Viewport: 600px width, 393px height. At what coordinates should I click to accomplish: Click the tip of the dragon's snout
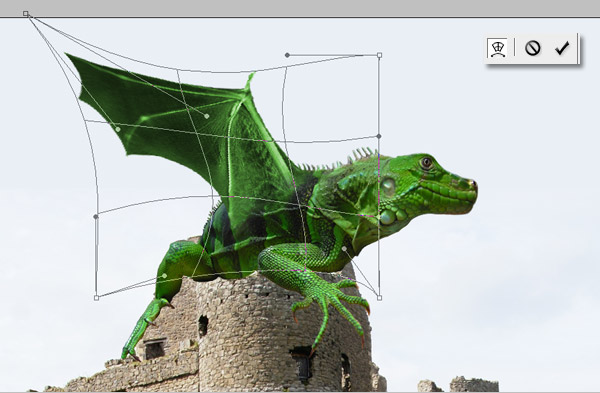point(473,186)
